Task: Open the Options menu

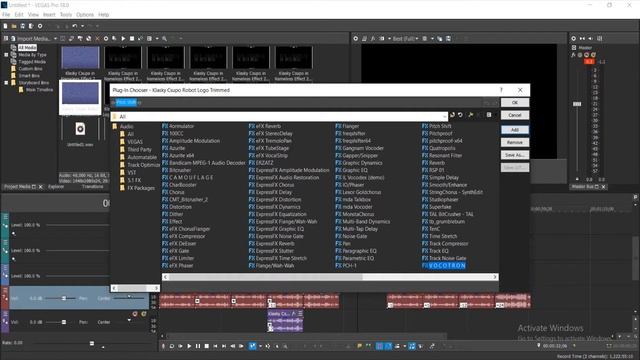Action: click(85, 15)
